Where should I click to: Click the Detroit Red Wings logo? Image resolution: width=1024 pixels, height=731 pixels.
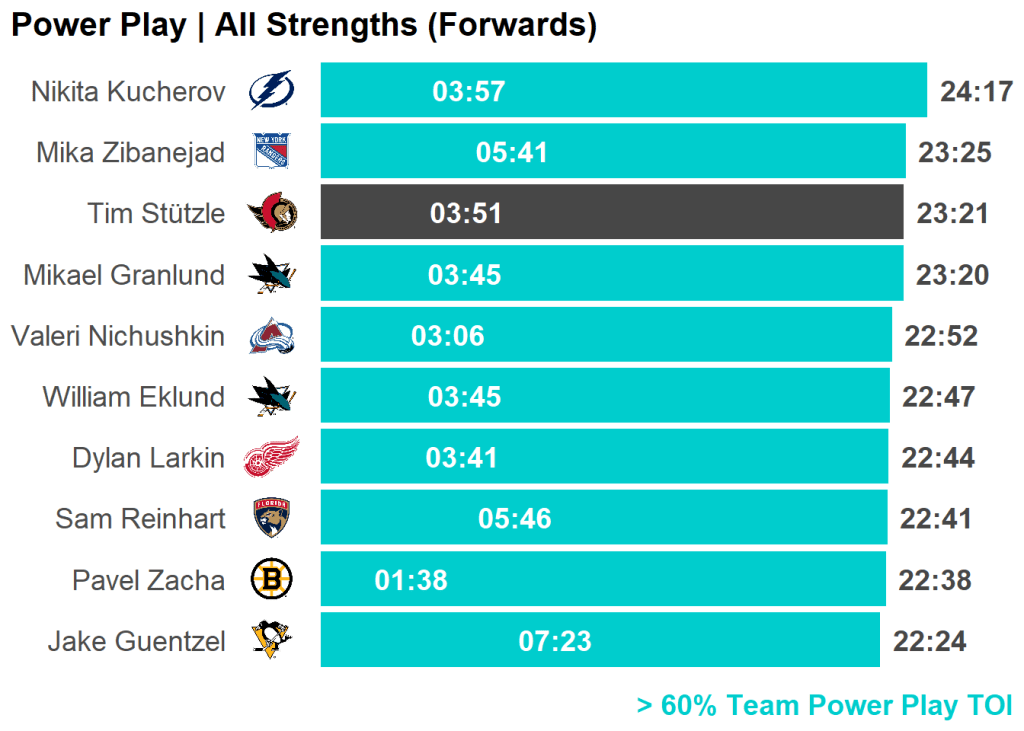(271, 458)
